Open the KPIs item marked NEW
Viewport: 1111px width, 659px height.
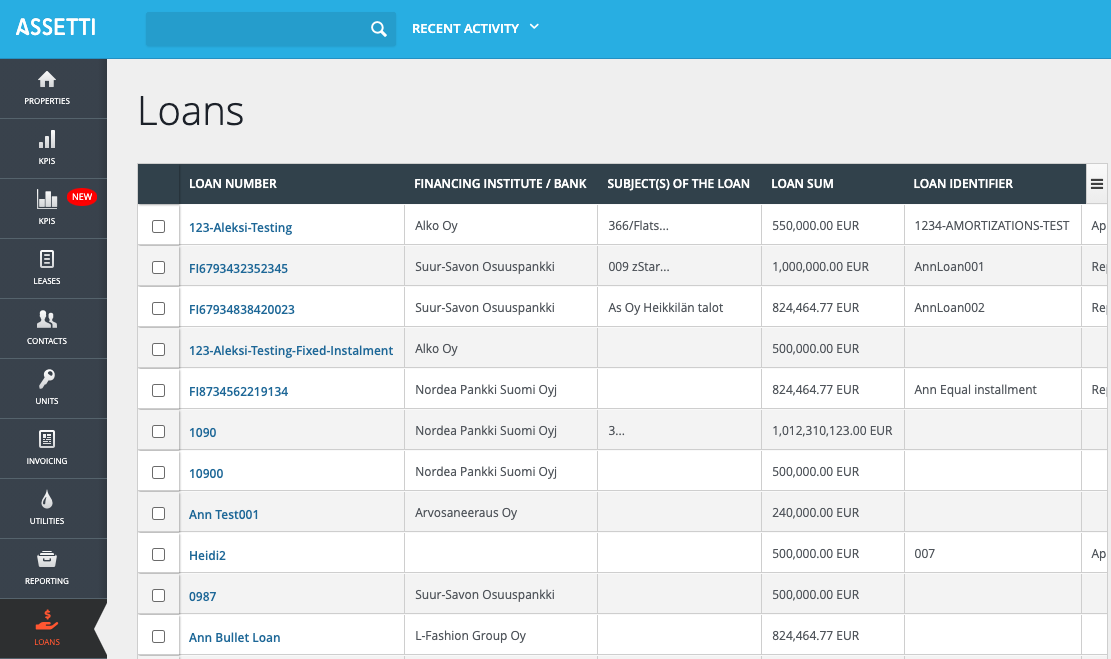coord(47,208)
